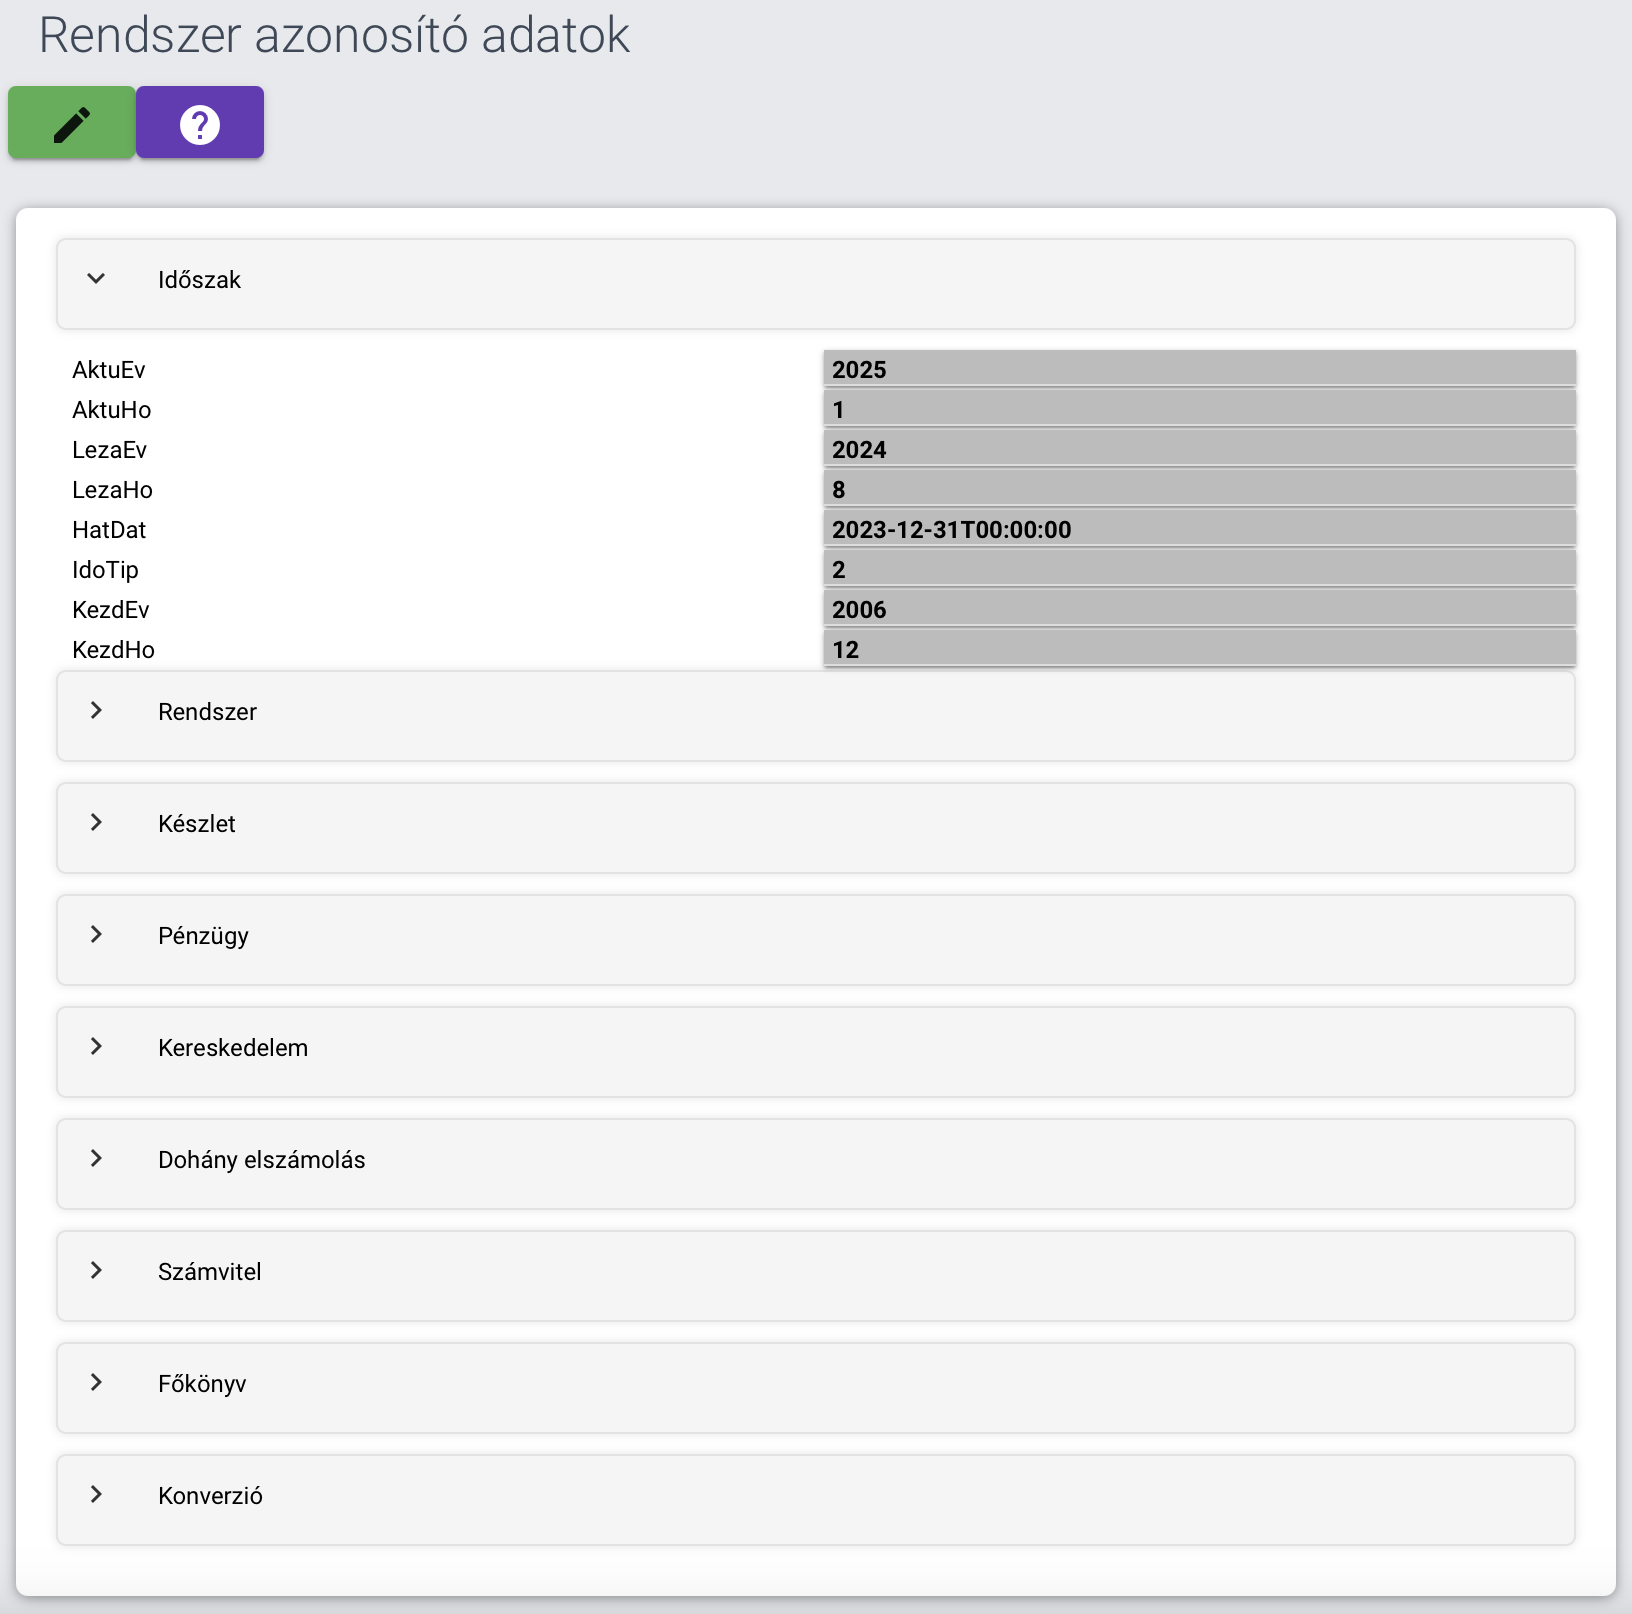Click the KezdHo field with value 12
Viewport: 1632px width, 1614px height.
click(1199, 649)
